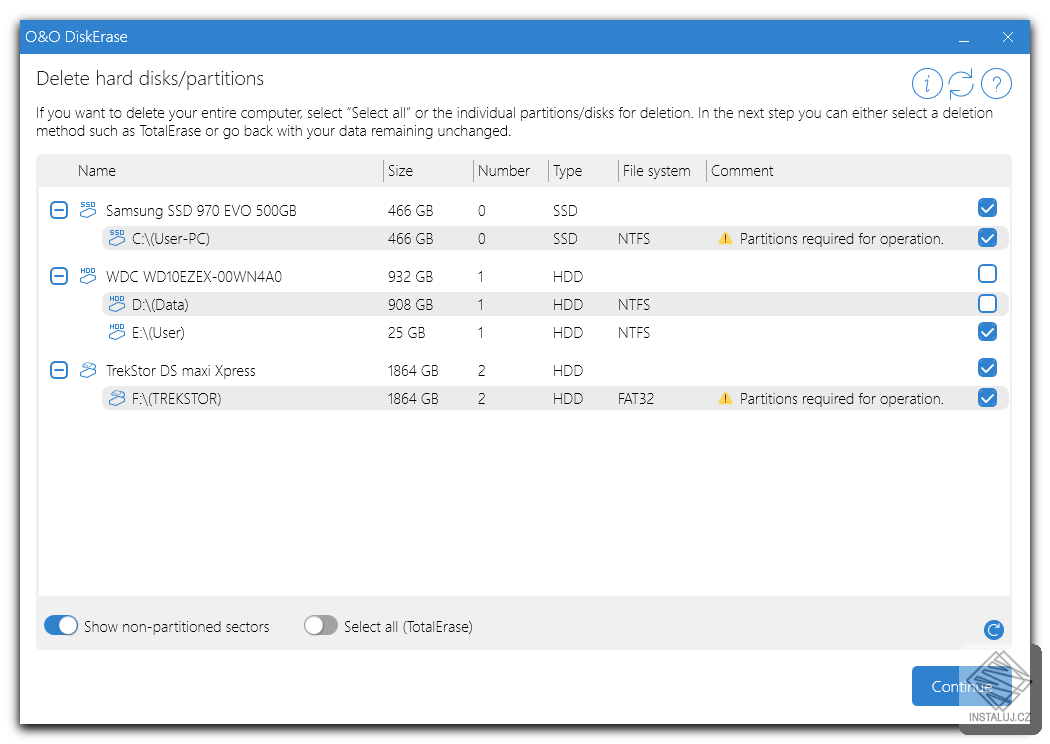Sort by the Size column header
The width and height of the screenshot is (1050, 744).
coord(400,171)
